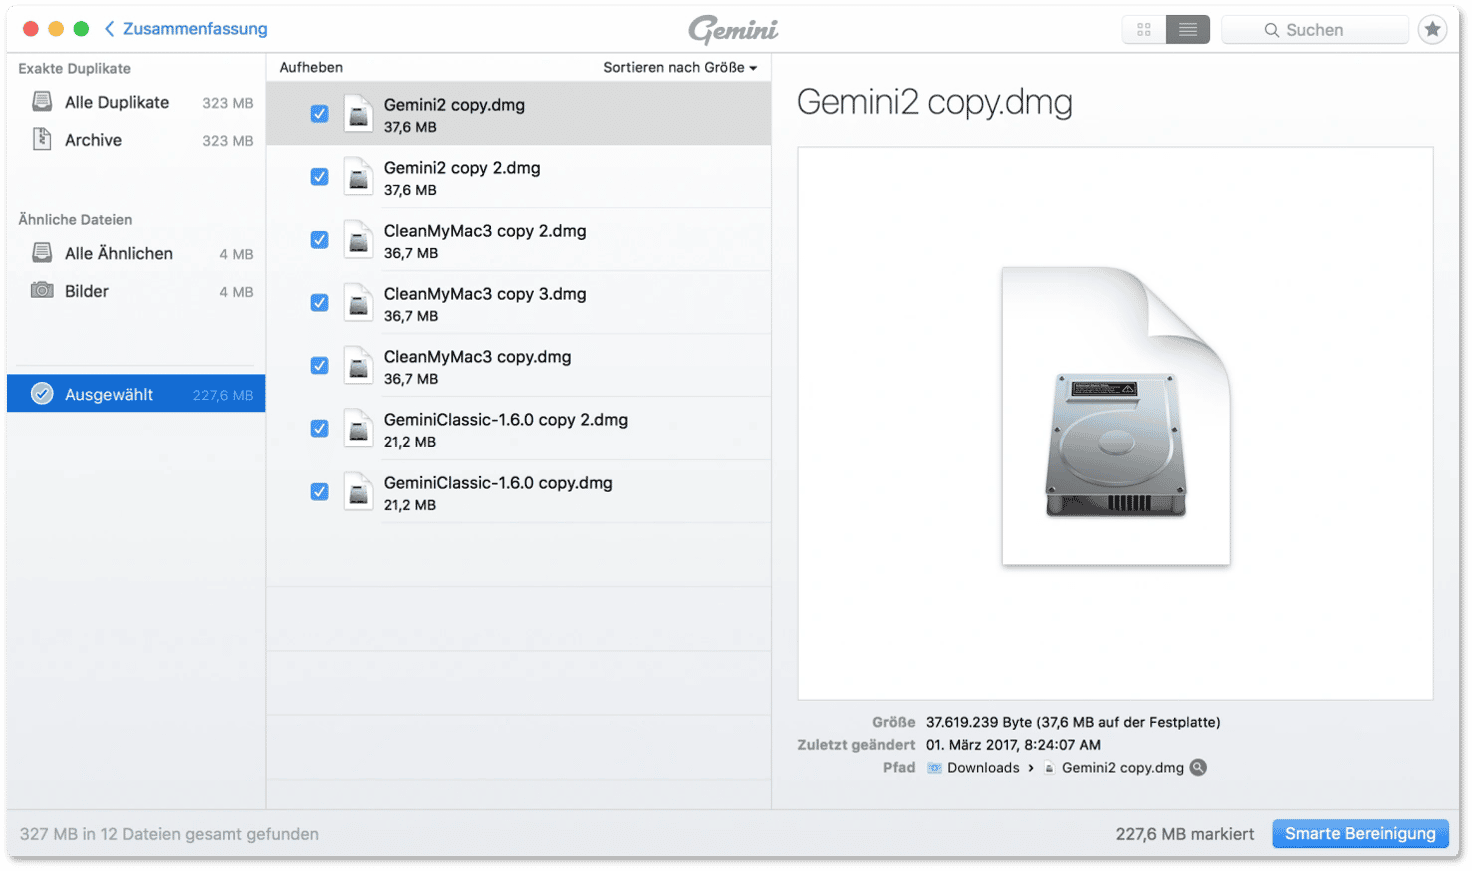Open the Ausgewählt sidebar item
Screen dimensions: 1472x871
click(136, 394)
